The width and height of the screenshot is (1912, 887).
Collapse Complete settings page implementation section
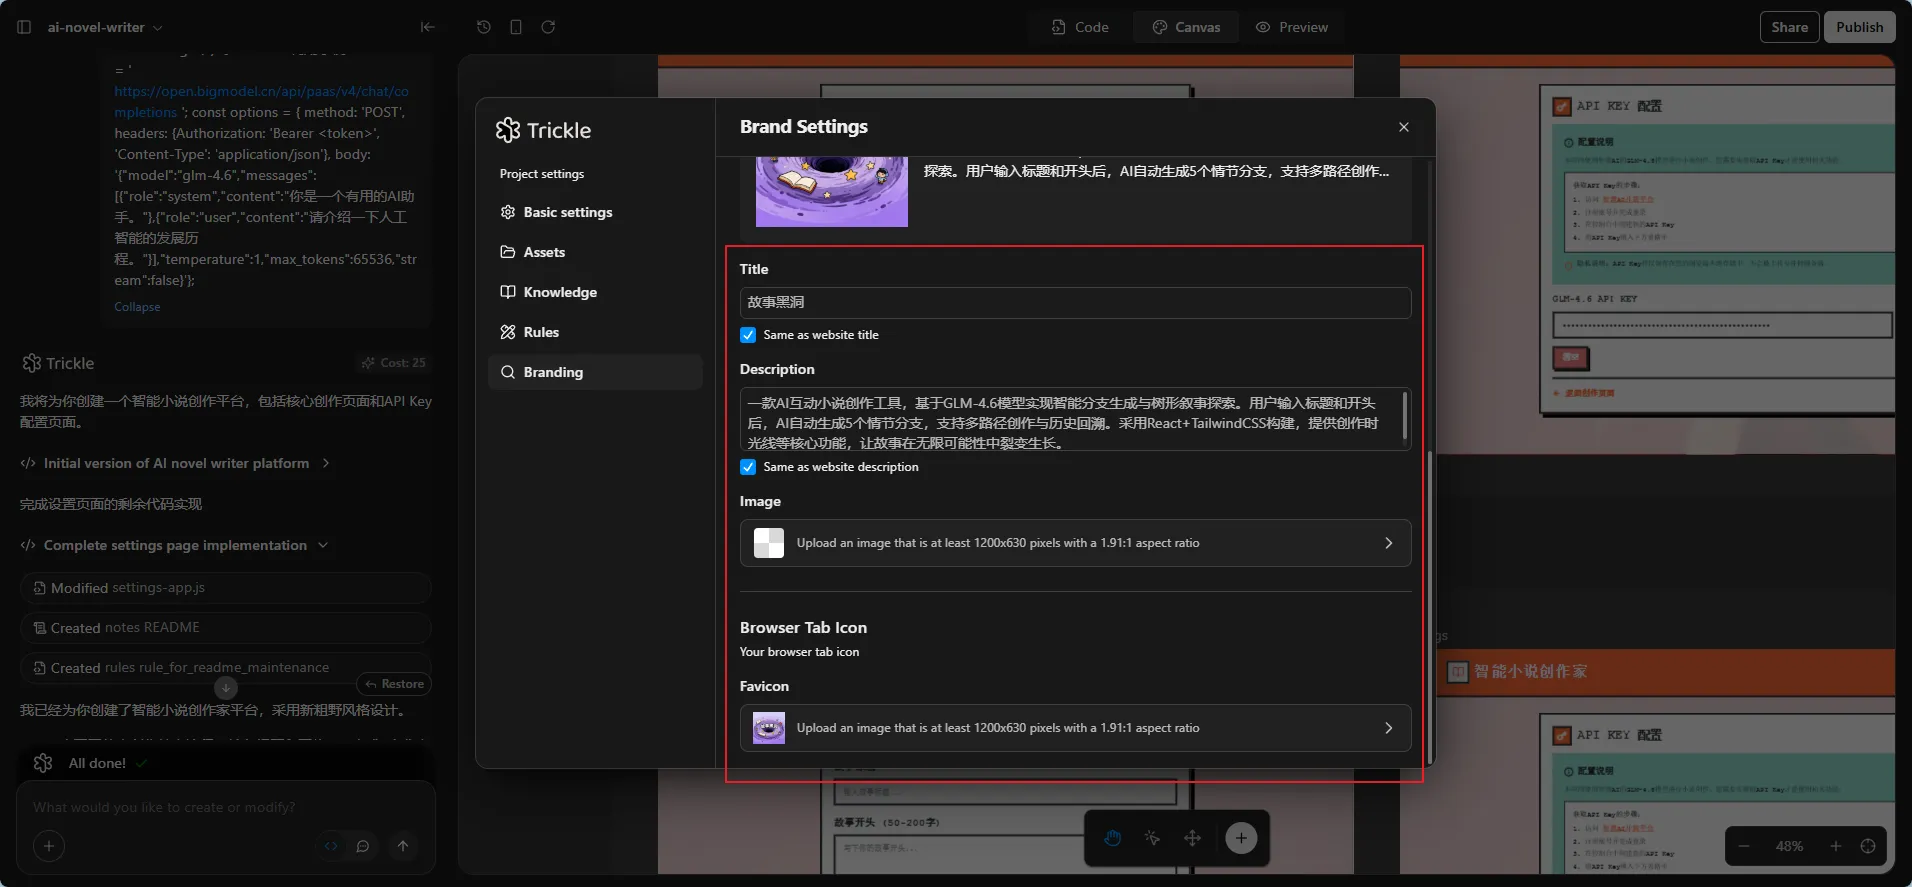click(323, 545)
